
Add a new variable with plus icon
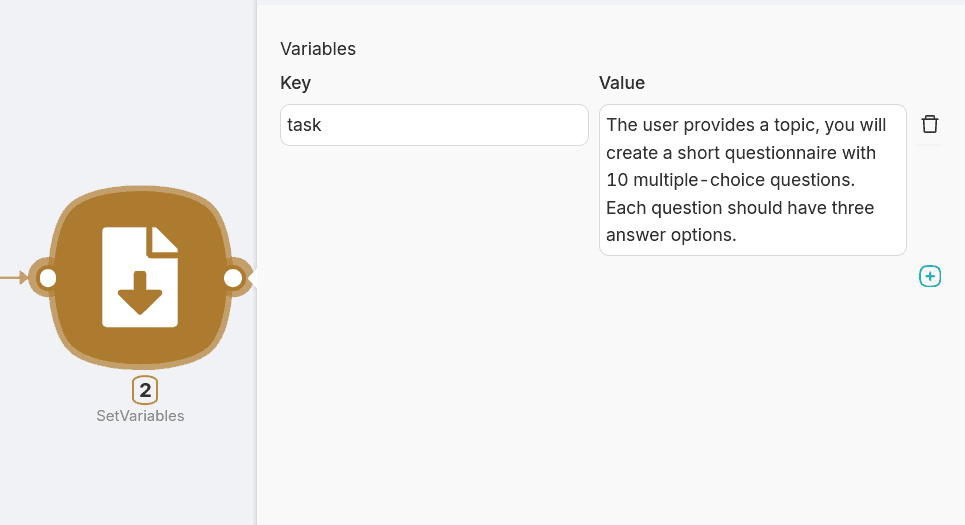pos(930,276)
